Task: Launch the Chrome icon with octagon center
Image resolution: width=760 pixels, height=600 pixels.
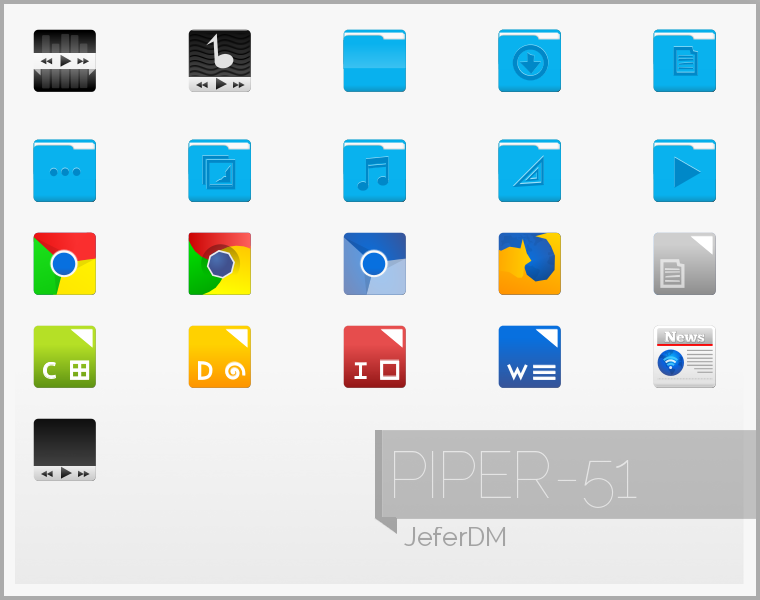Action: click(220, 264)
